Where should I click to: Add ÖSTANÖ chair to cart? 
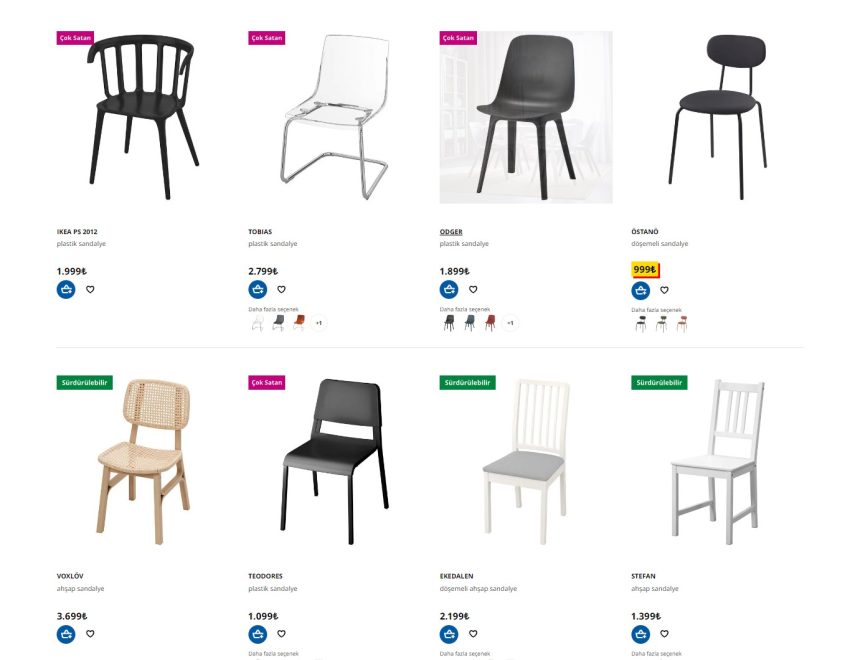[641, 290]
